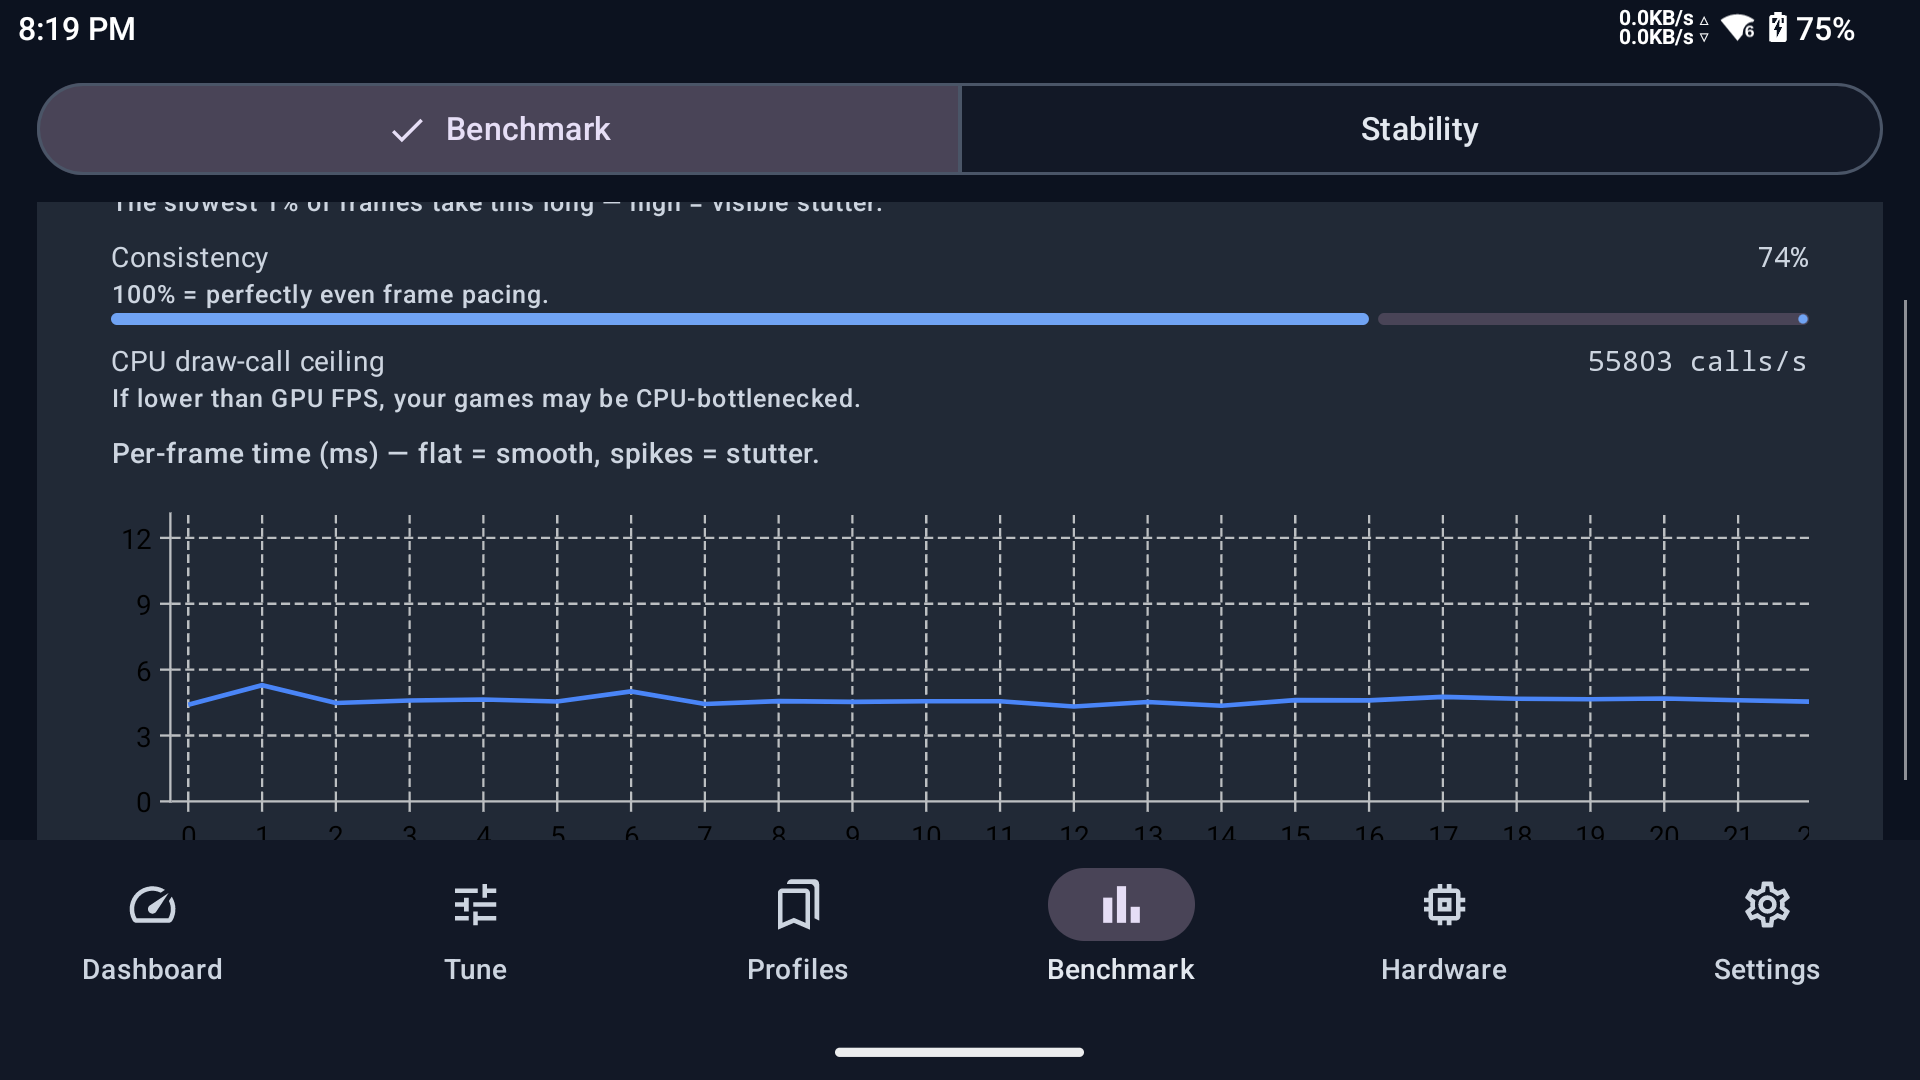Tap the battery charging icon
This screenshot has height=1080, width=1920.
(x=1777, y=28)
